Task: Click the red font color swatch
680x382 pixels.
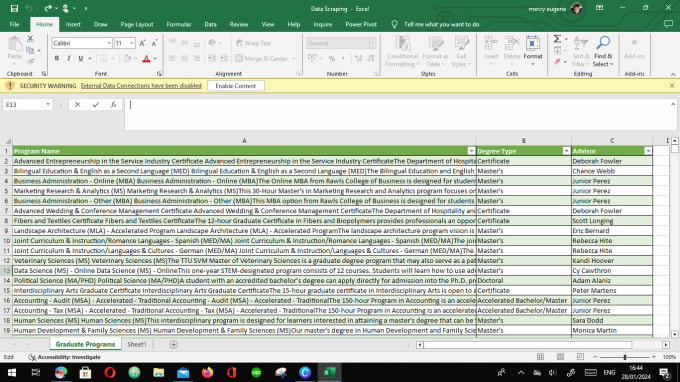Action: (146, 59)
